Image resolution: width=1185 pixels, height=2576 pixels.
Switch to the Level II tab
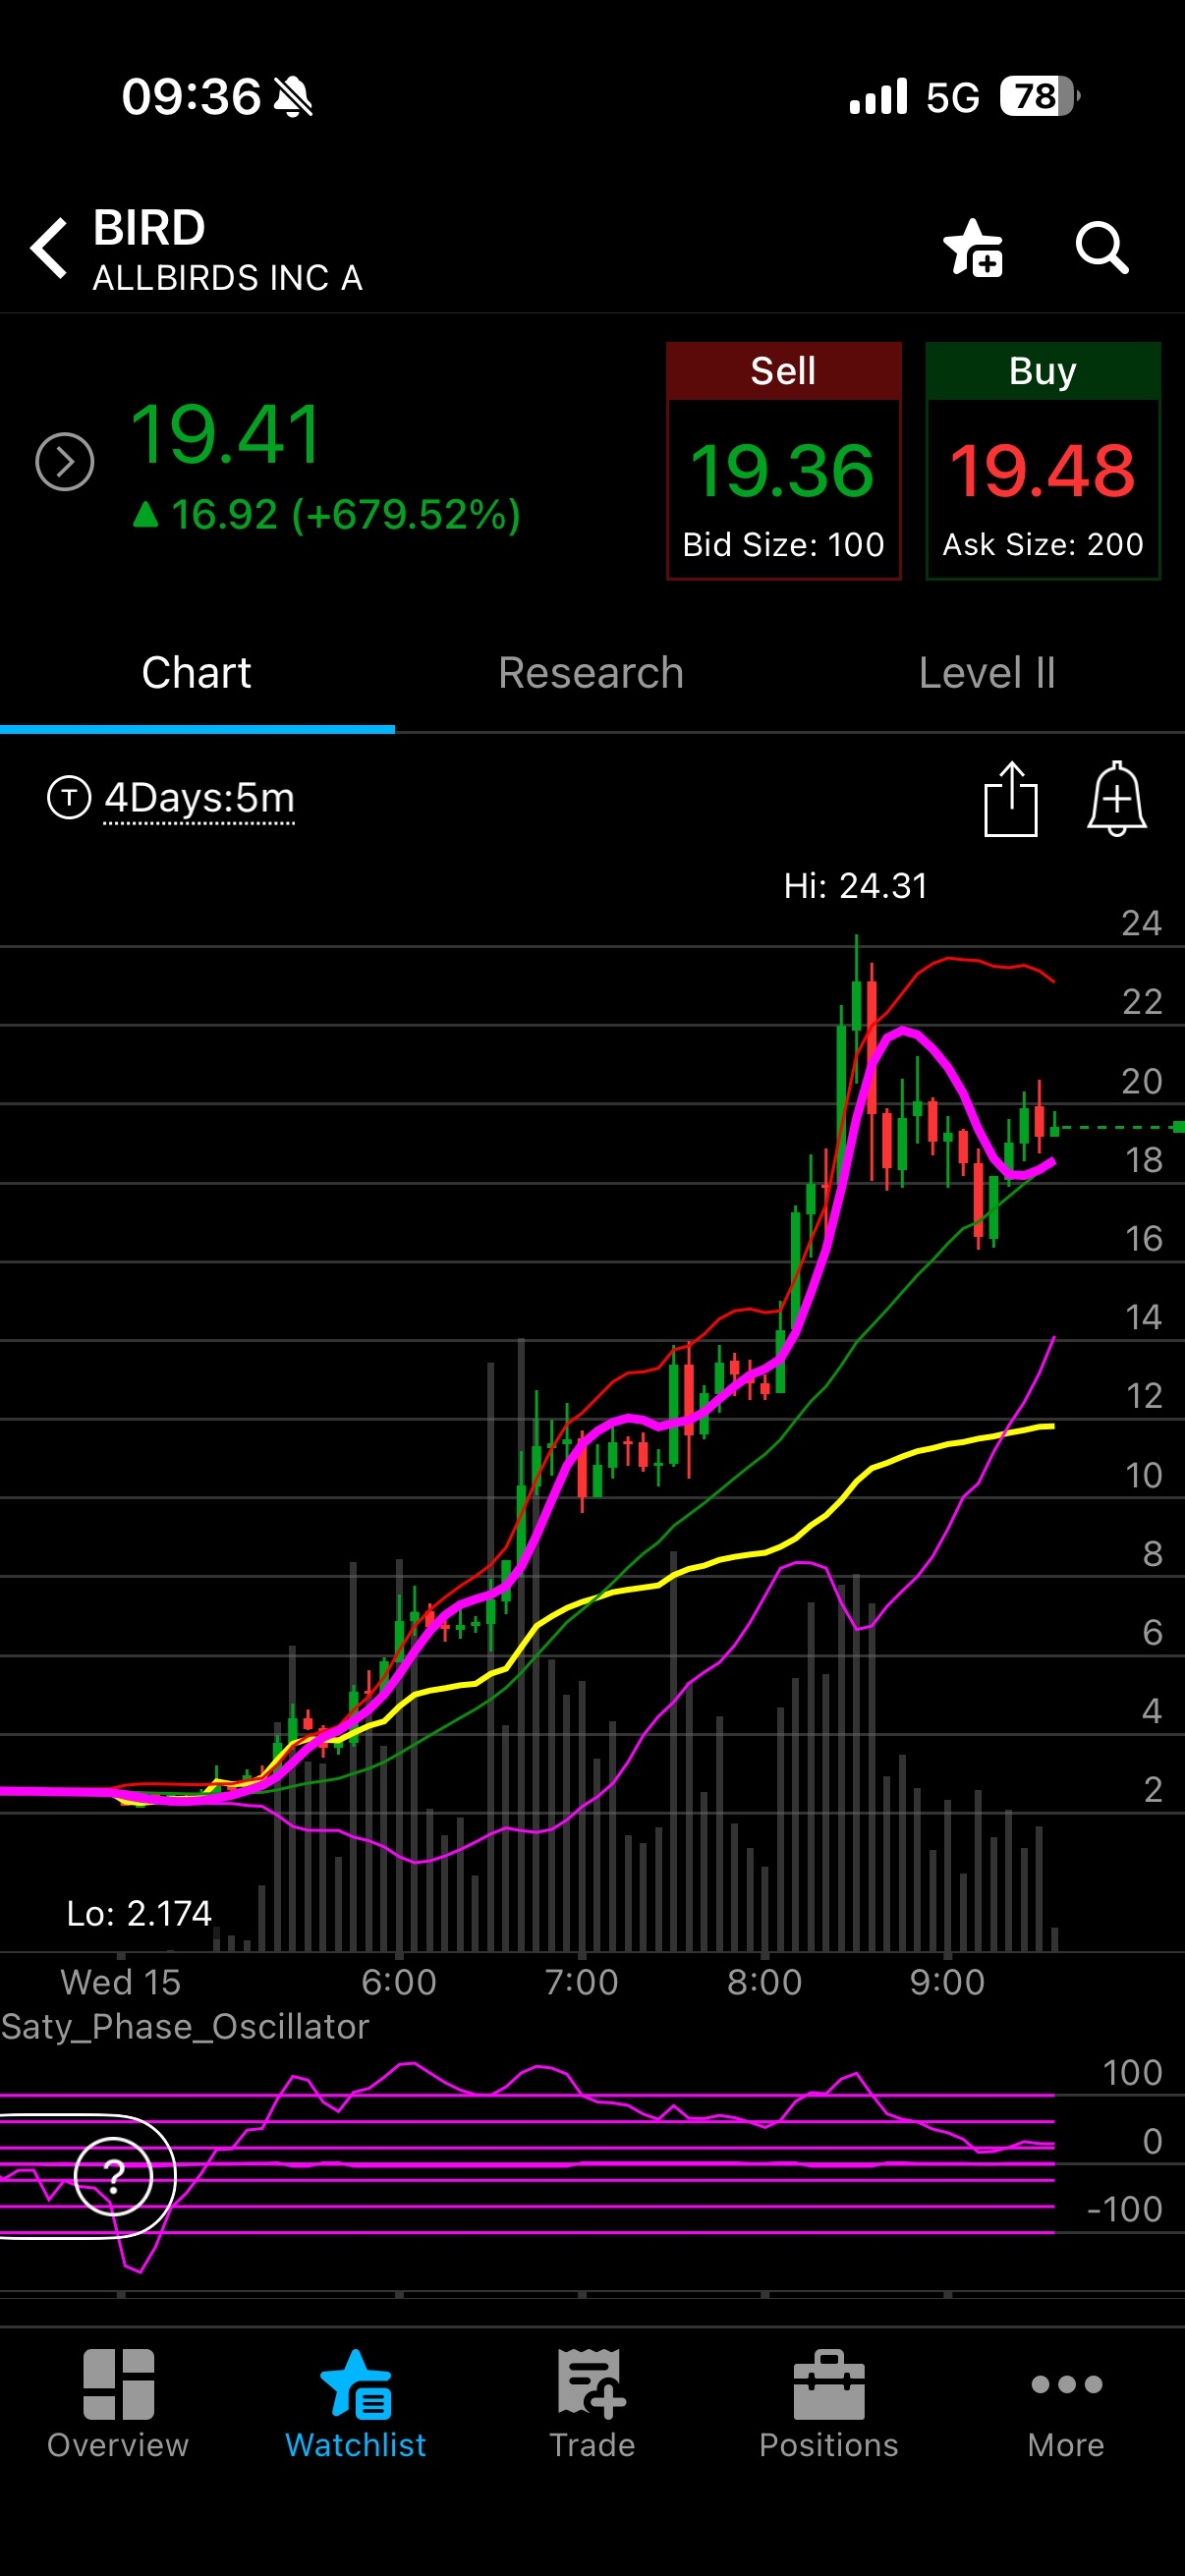[987, 673]
